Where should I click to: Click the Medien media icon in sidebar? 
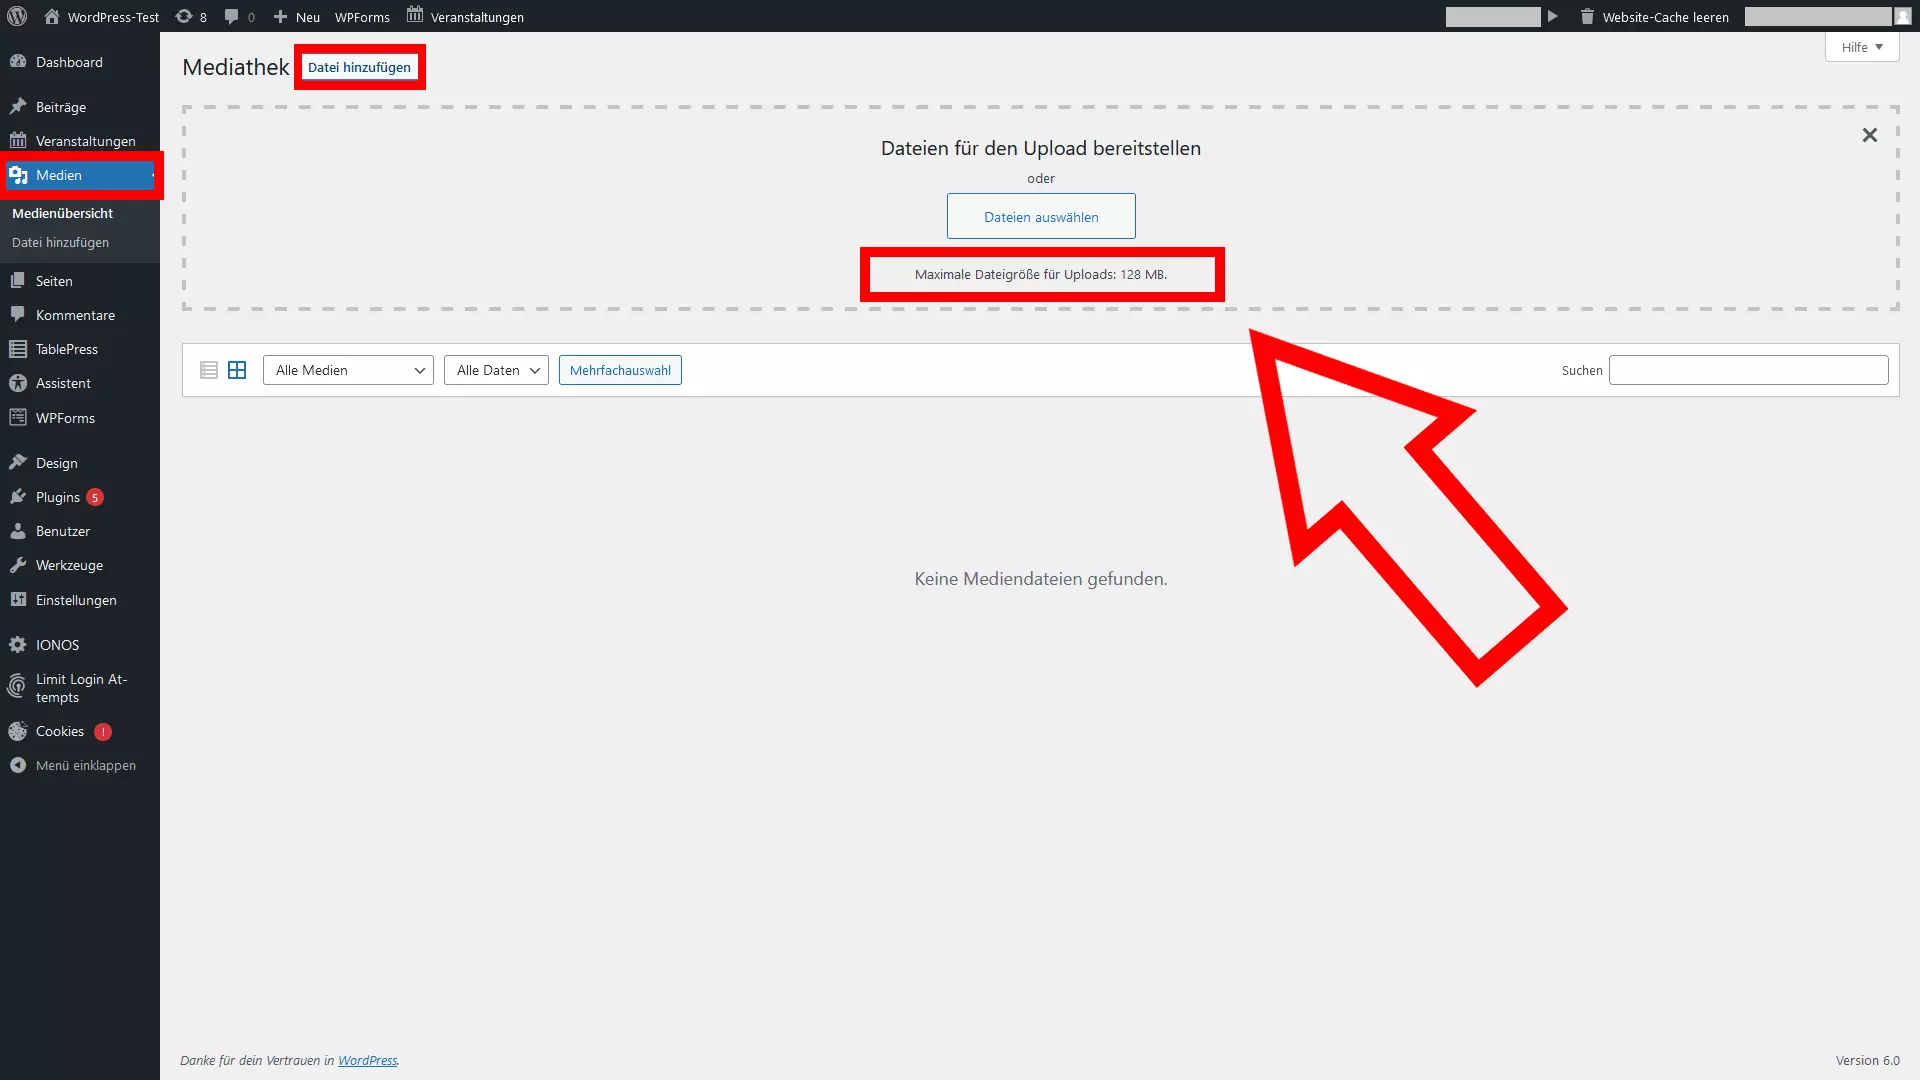[18, 175]
